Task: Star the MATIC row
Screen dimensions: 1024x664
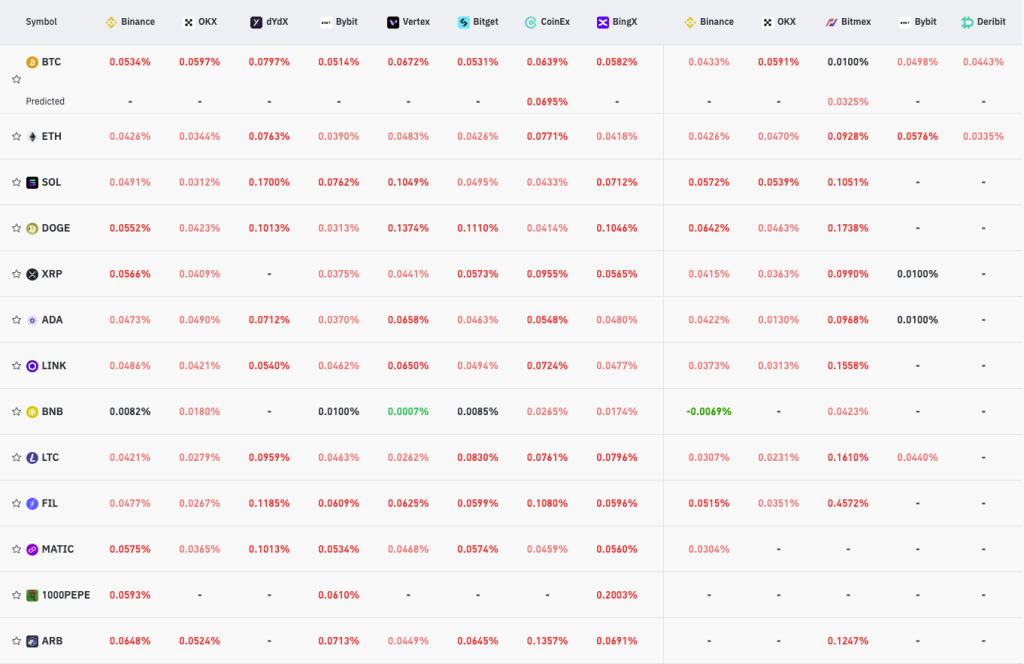Action: (x=16, y=550)
